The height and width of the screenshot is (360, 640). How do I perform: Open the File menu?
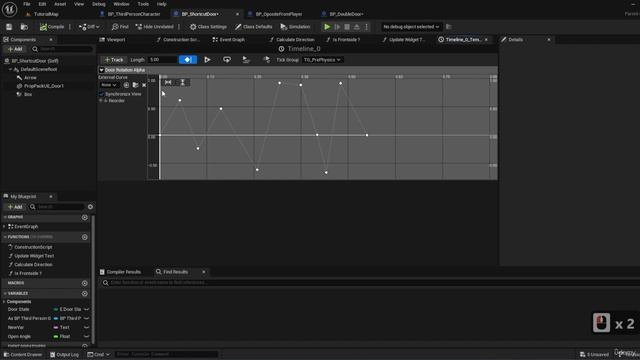click(27, 4)
